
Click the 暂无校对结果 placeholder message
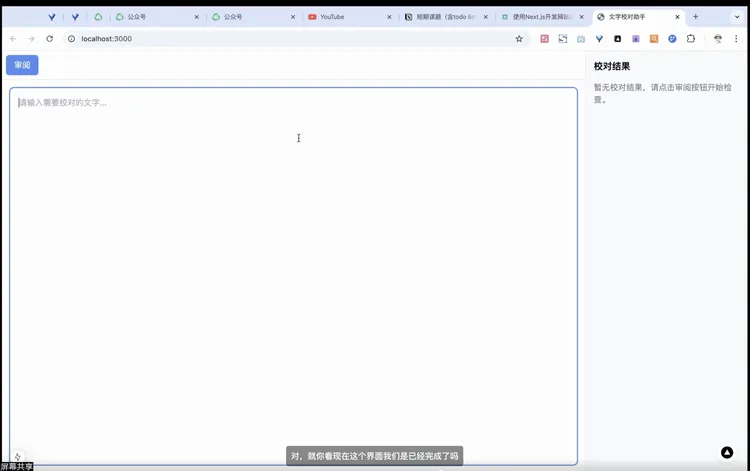coord(662,93)
